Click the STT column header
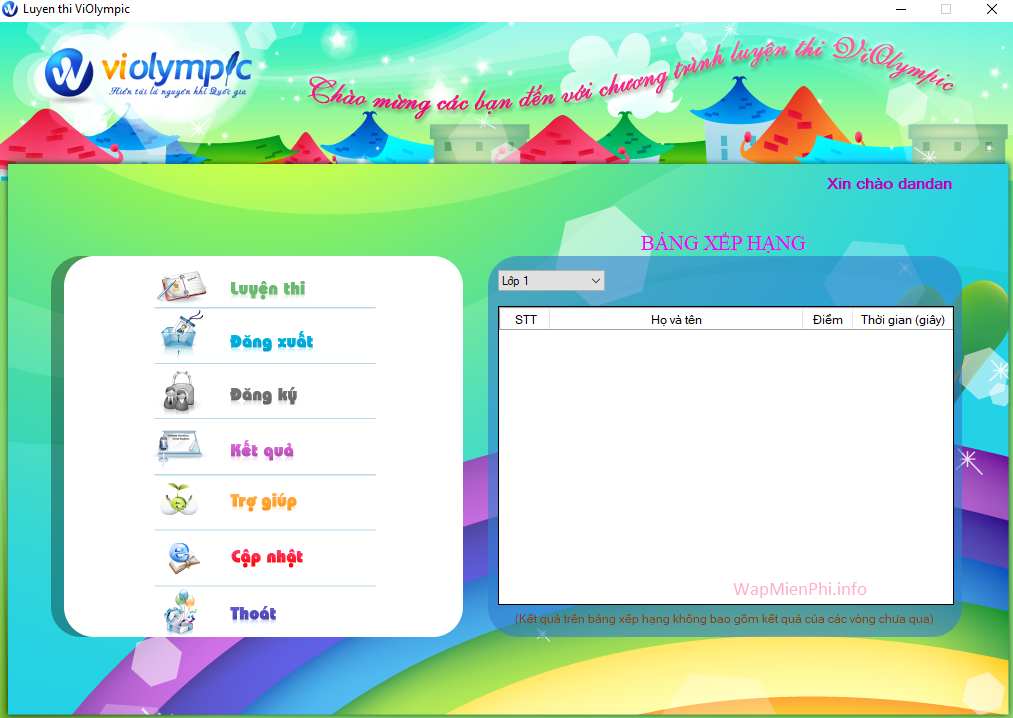This screenshot has height=718, width=1013. point(525,319)
